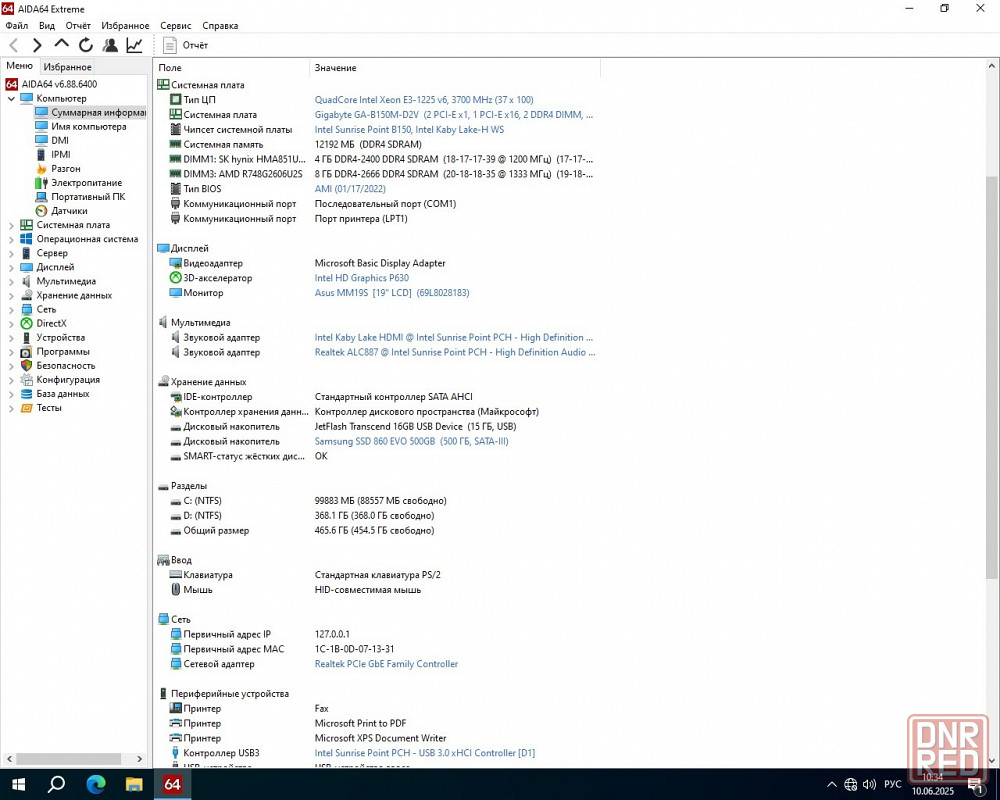Open the Отчёт menu in menu bar
The image size is (1000, 800).
point(78,26)
